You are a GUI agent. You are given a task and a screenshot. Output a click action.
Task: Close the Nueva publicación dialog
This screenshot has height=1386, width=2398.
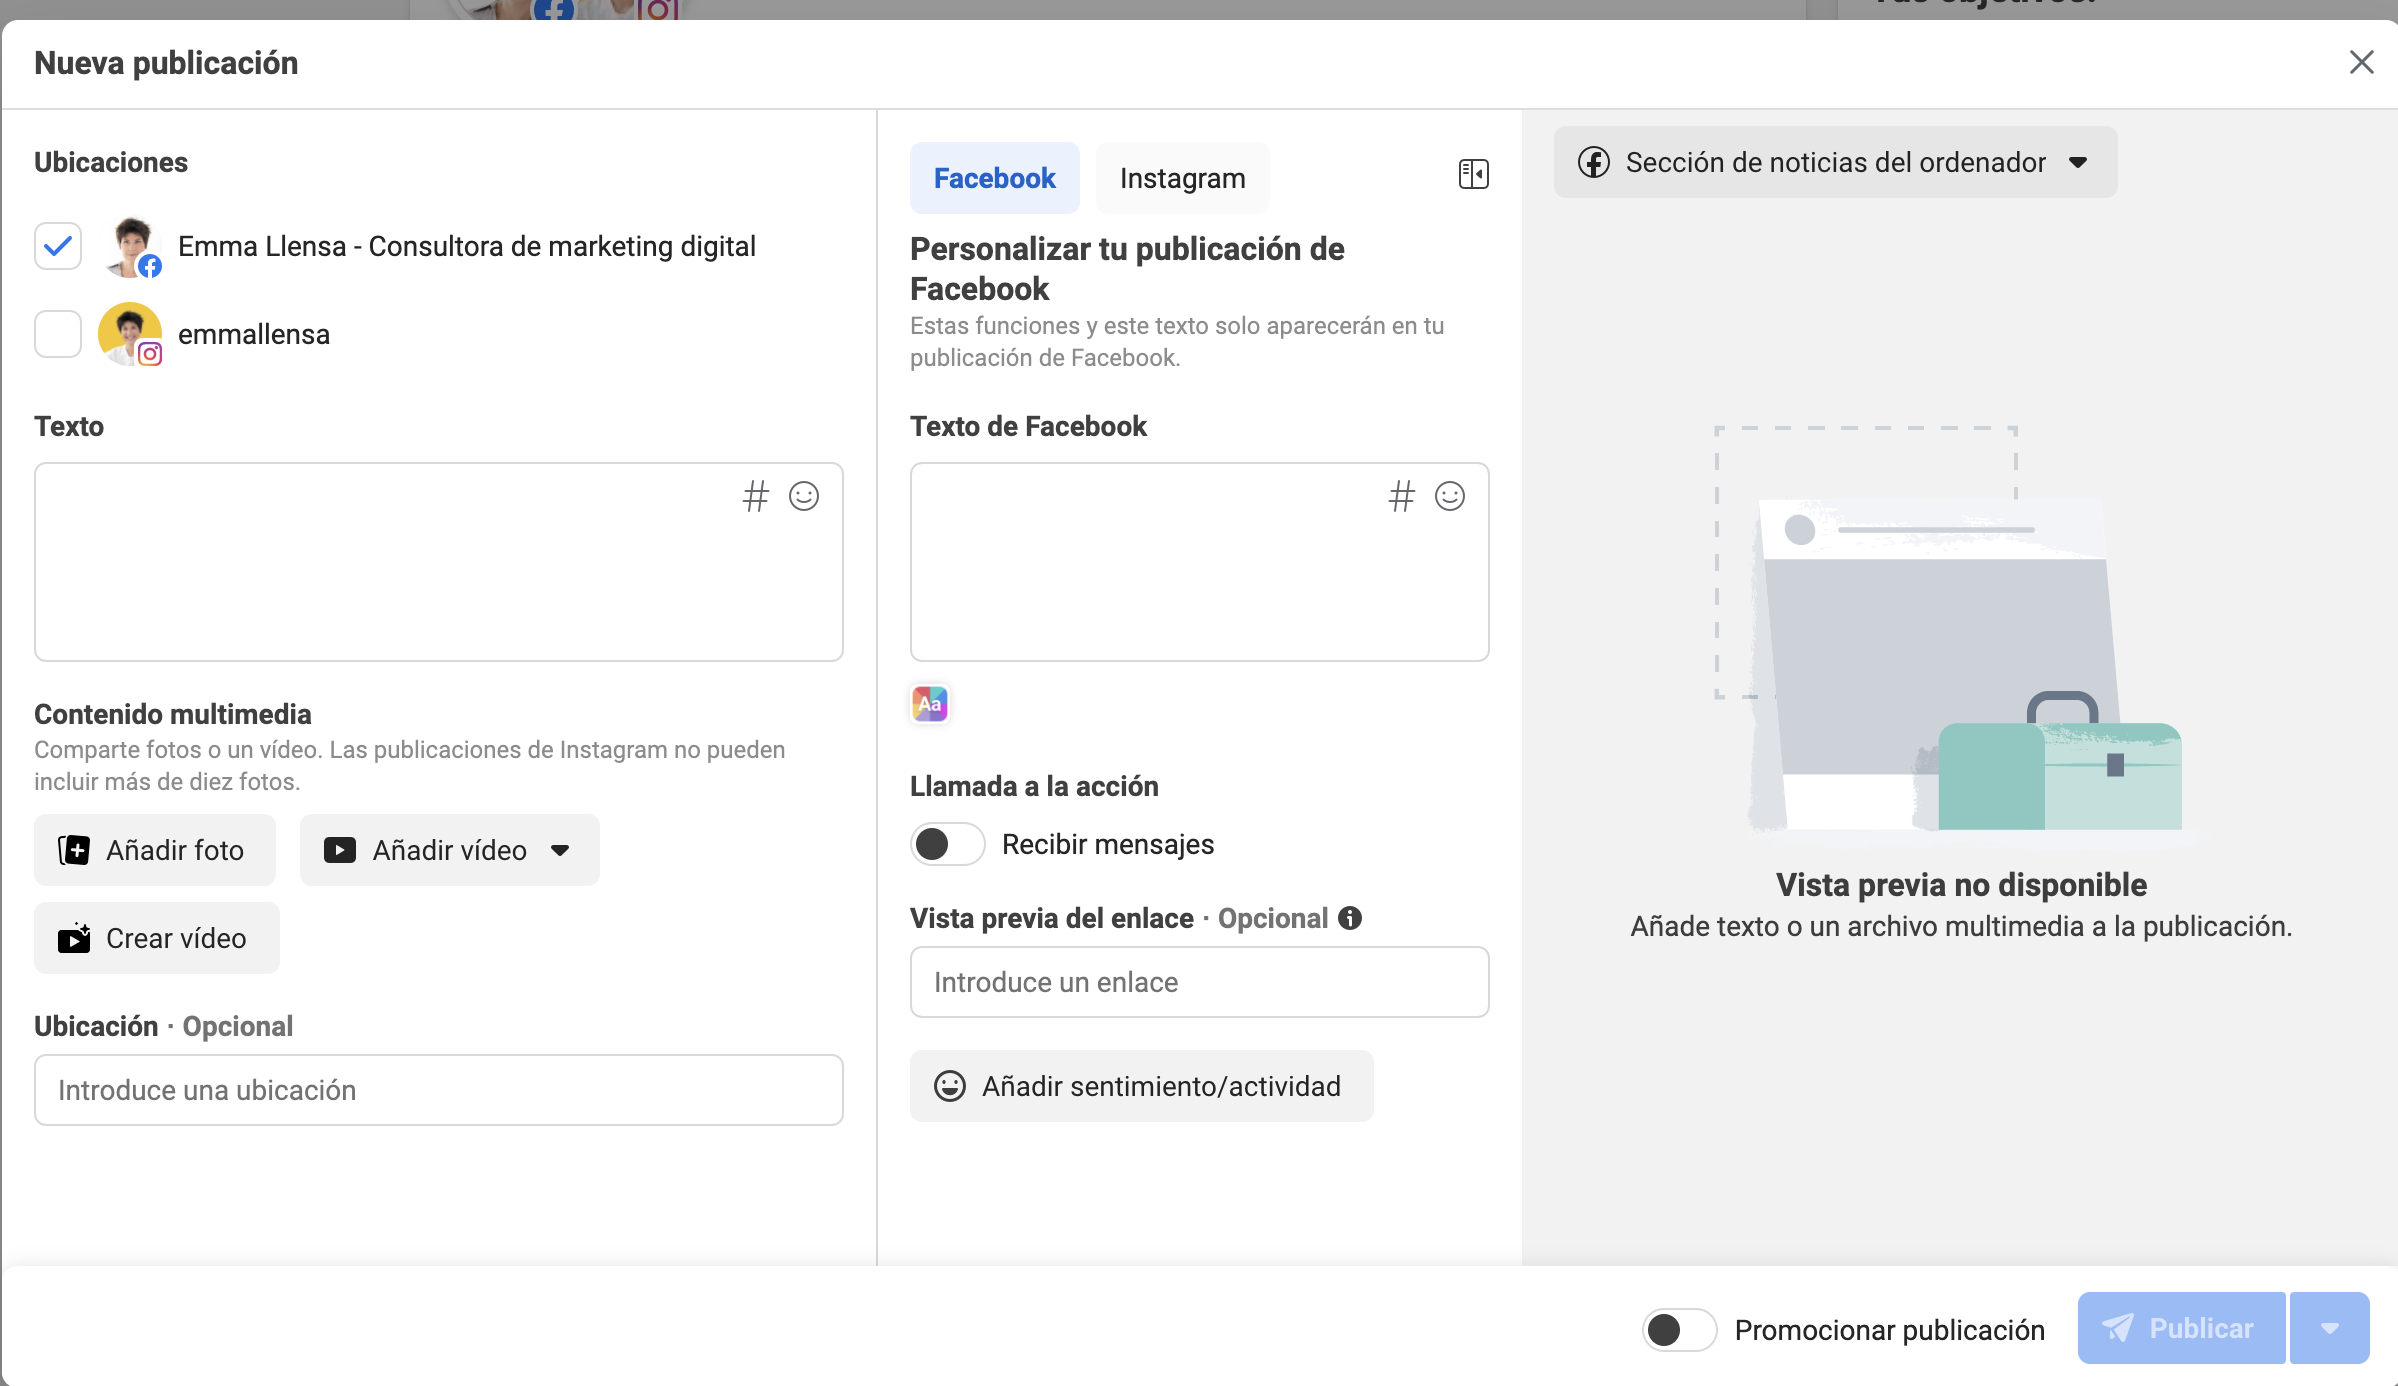2362,62
